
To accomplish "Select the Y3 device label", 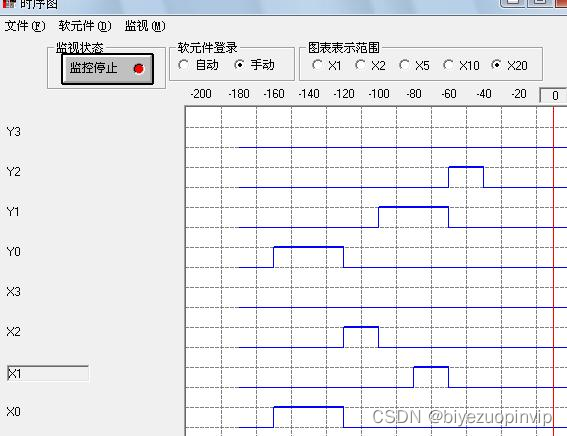I will (x=13, y=132).
